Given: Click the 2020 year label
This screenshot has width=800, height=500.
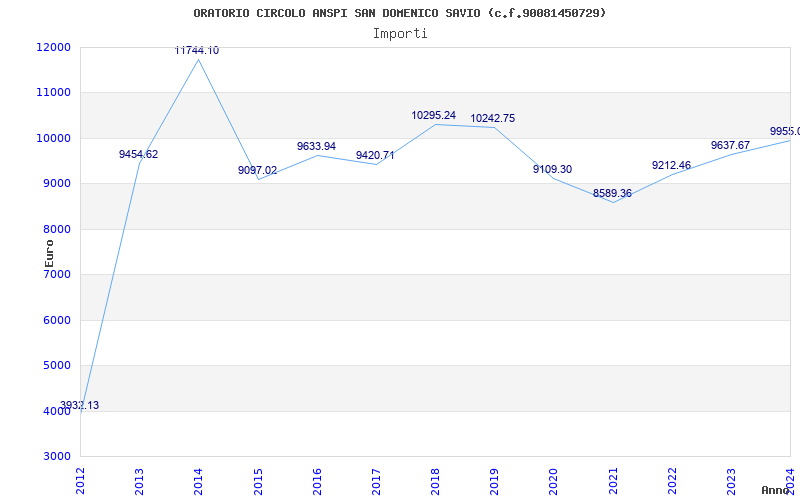Looking at the screenshot, I should pyautogui.click(x=554, y=481).
